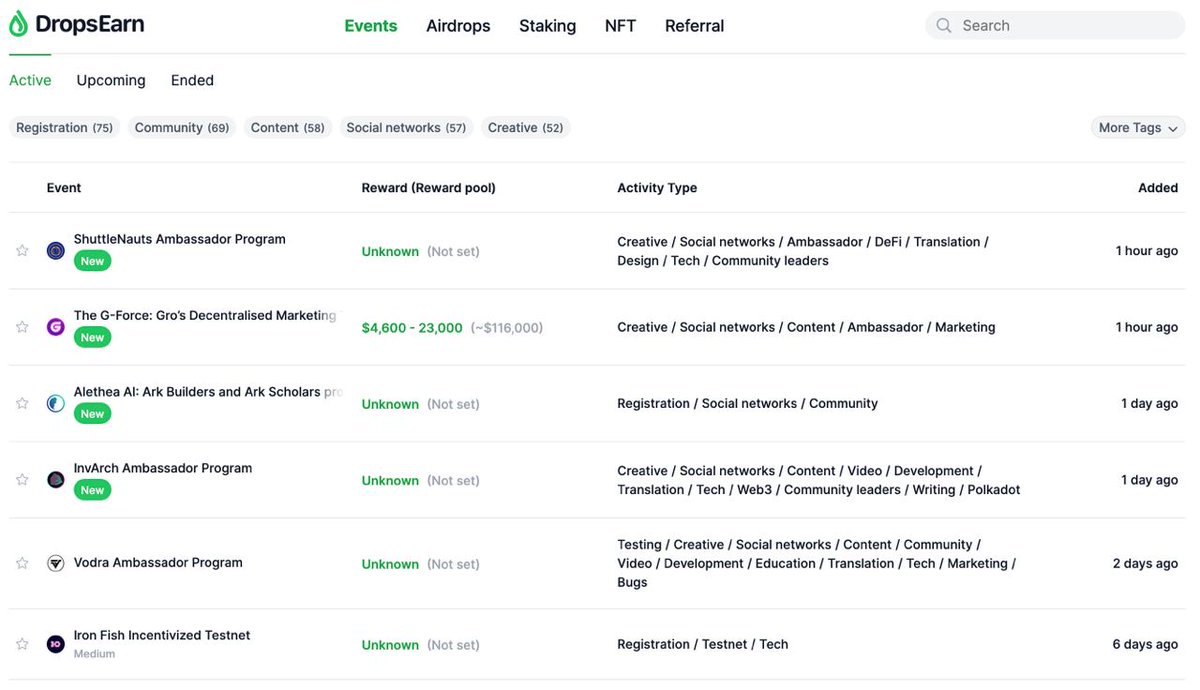
Task: Open the Airdrops navigation menu
Action: 458,26
